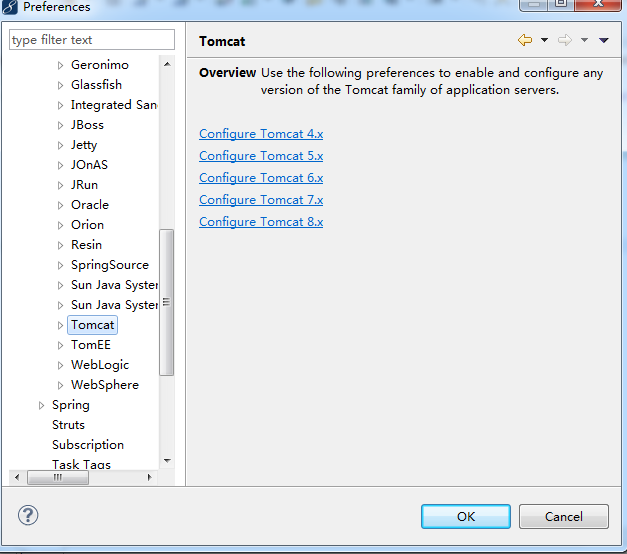
Task: Click the horizontal scrollbar thumb in tree
Action: 58,477
